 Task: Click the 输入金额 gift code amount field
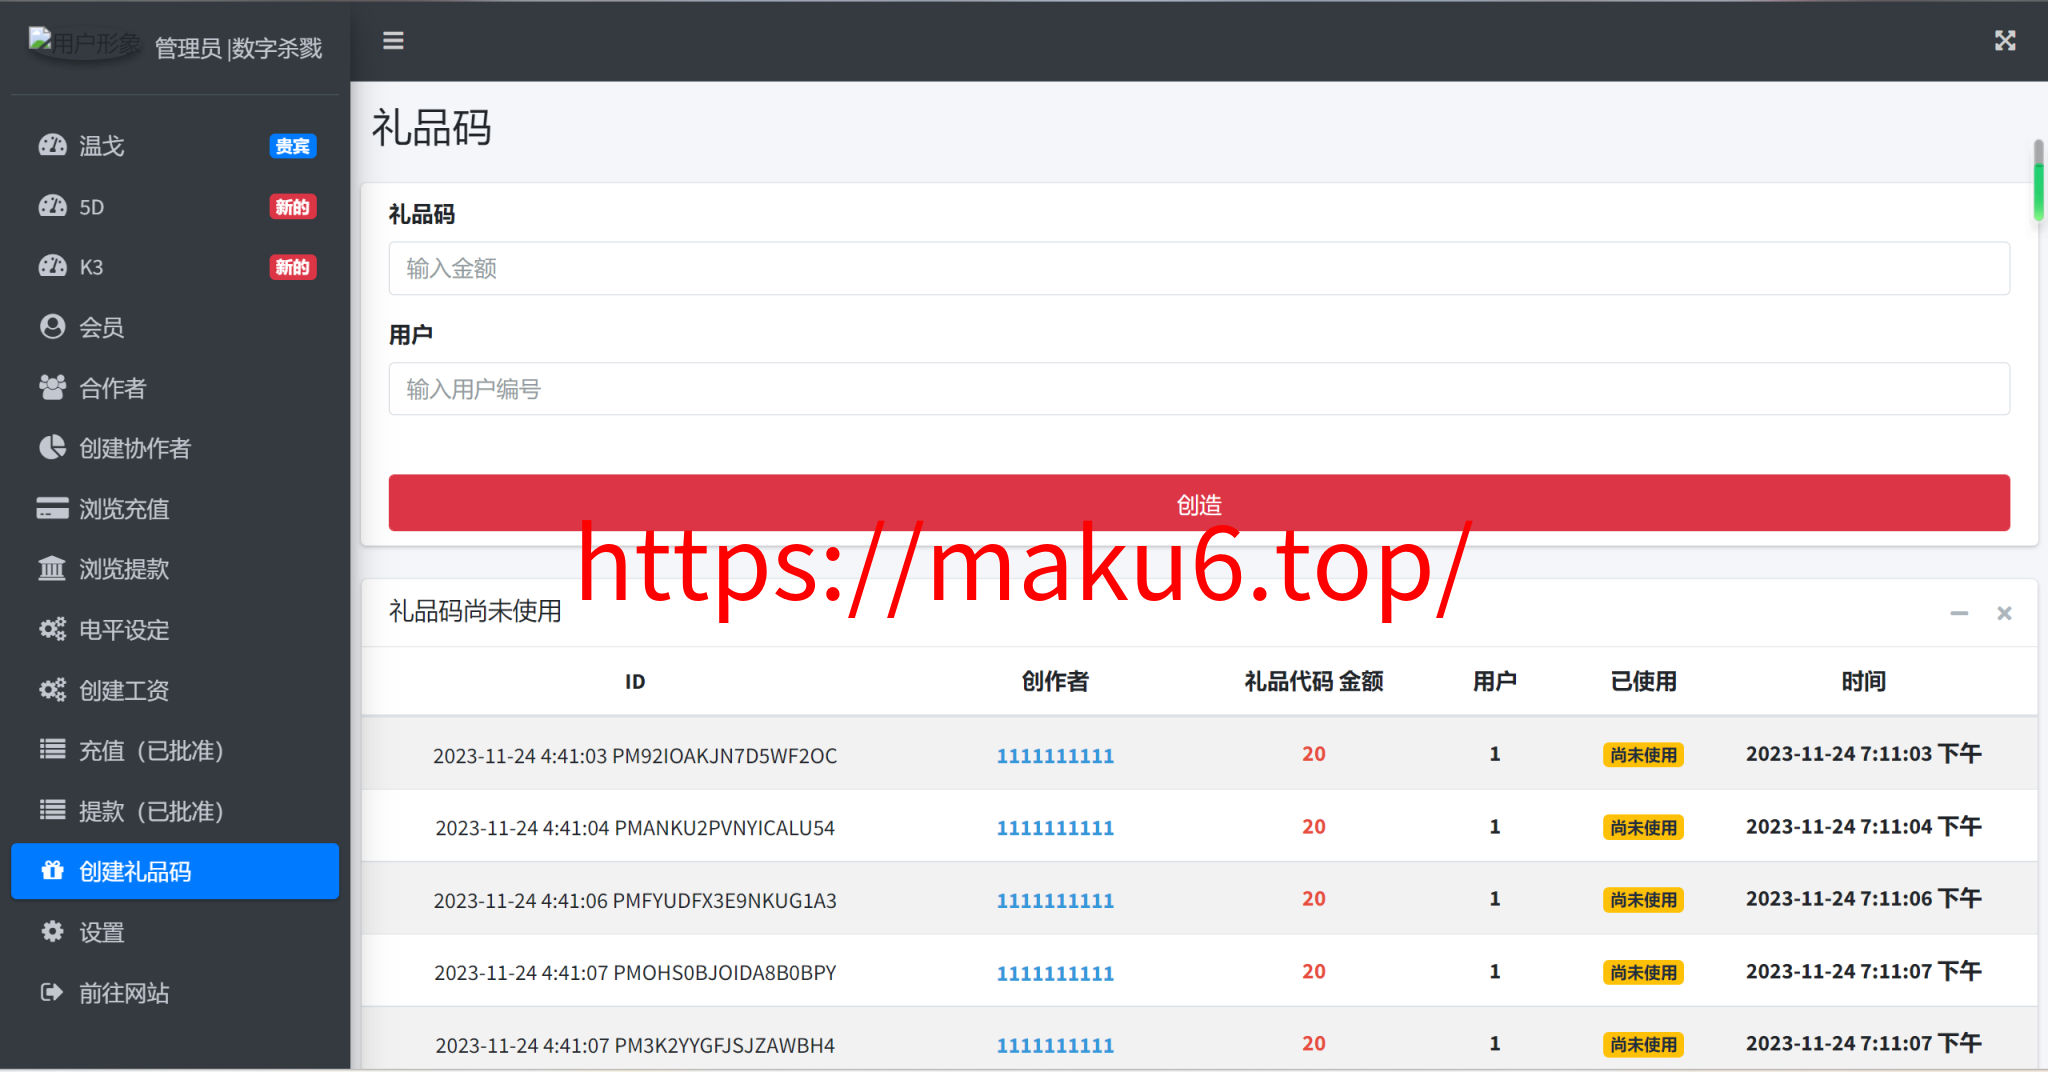tap(1199, 268)
